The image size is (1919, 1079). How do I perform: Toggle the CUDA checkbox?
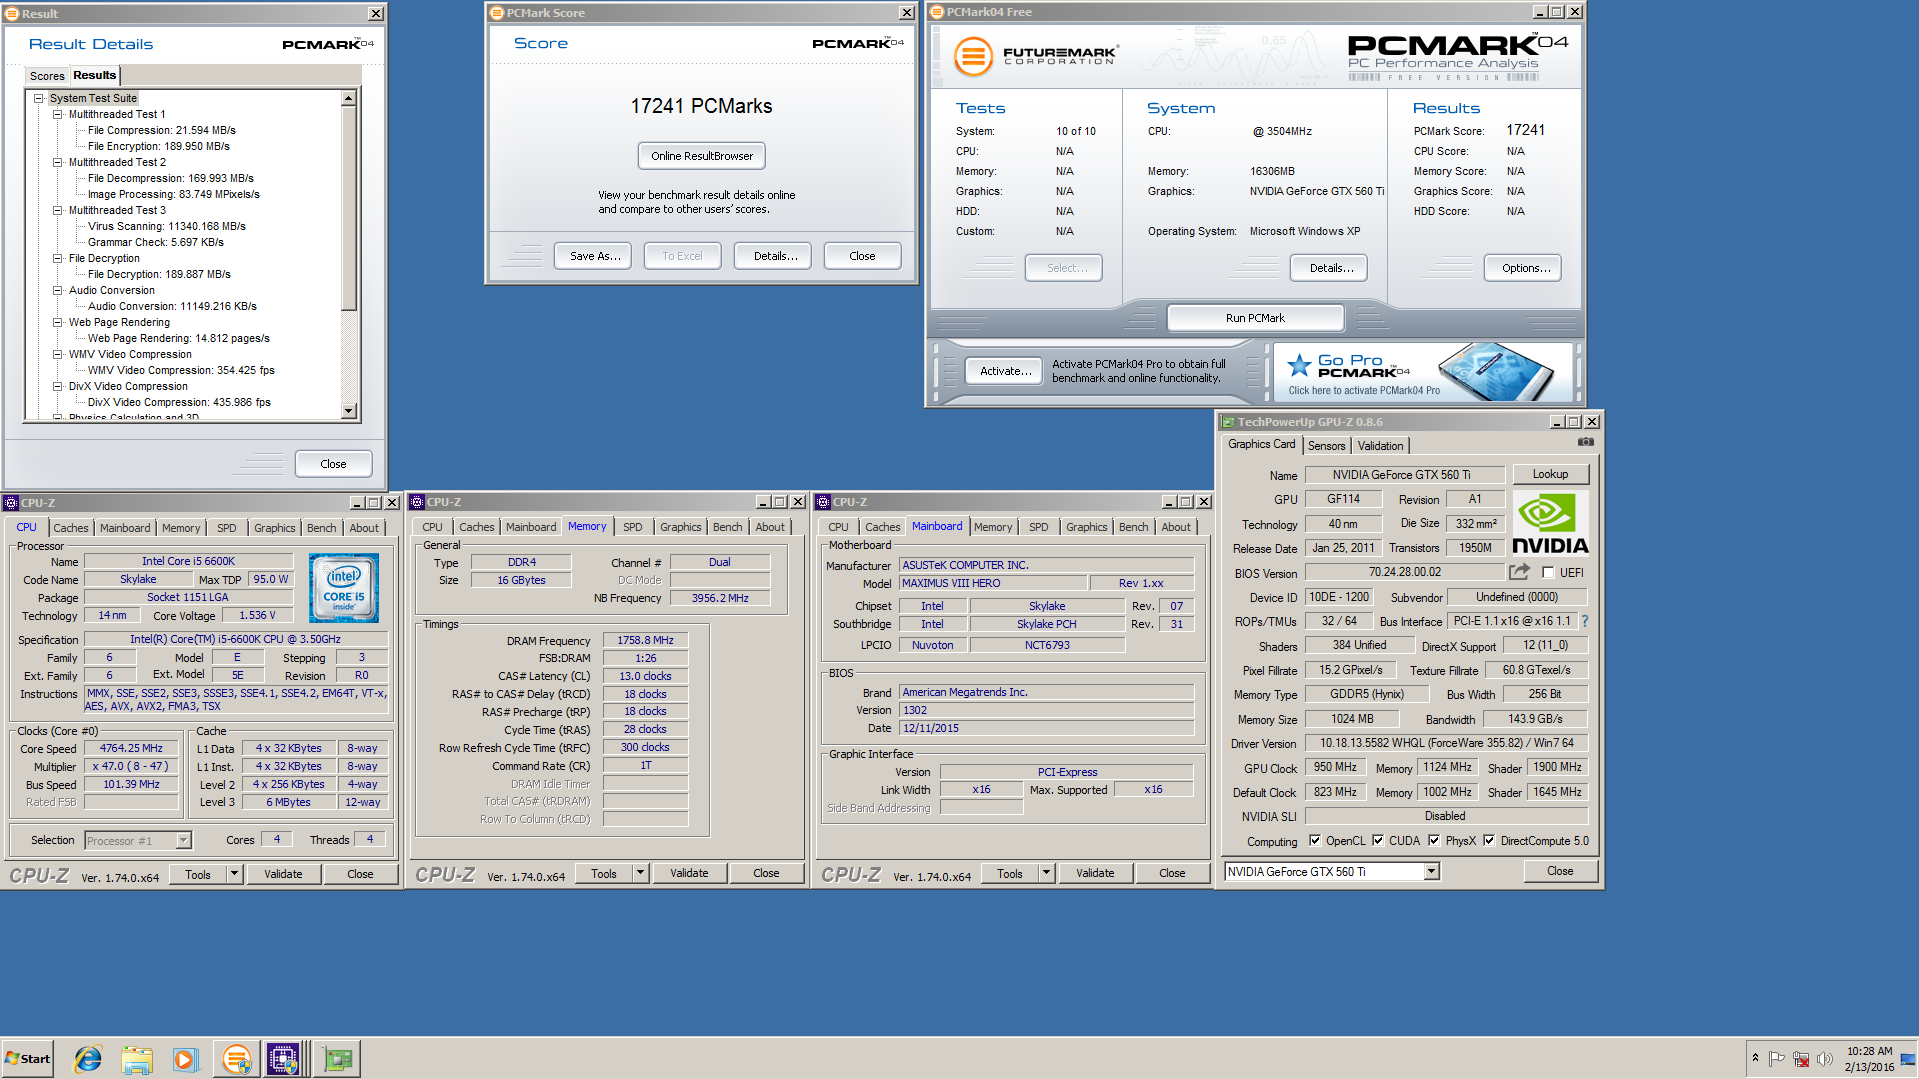click(x=1378, y=841)
